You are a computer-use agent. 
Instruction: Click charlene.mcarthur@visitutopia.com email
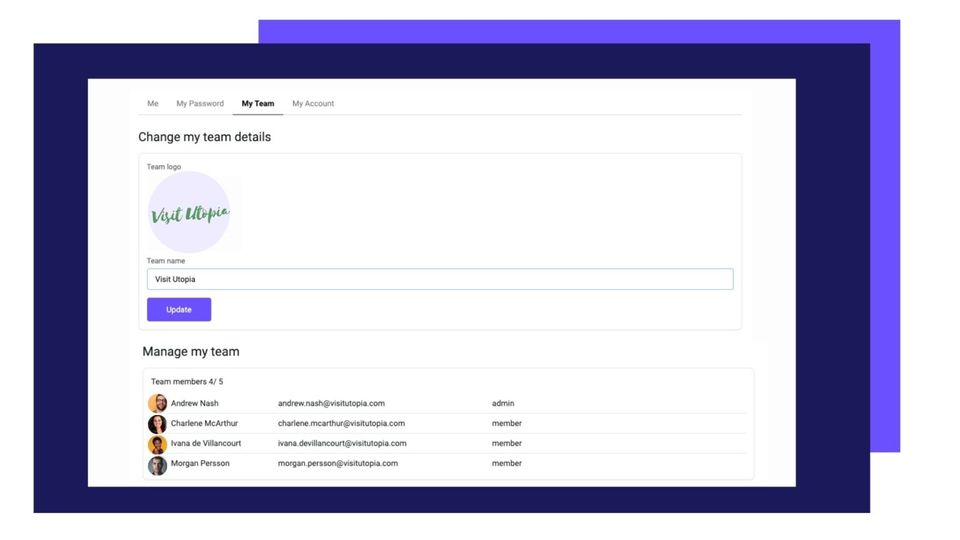341,423
